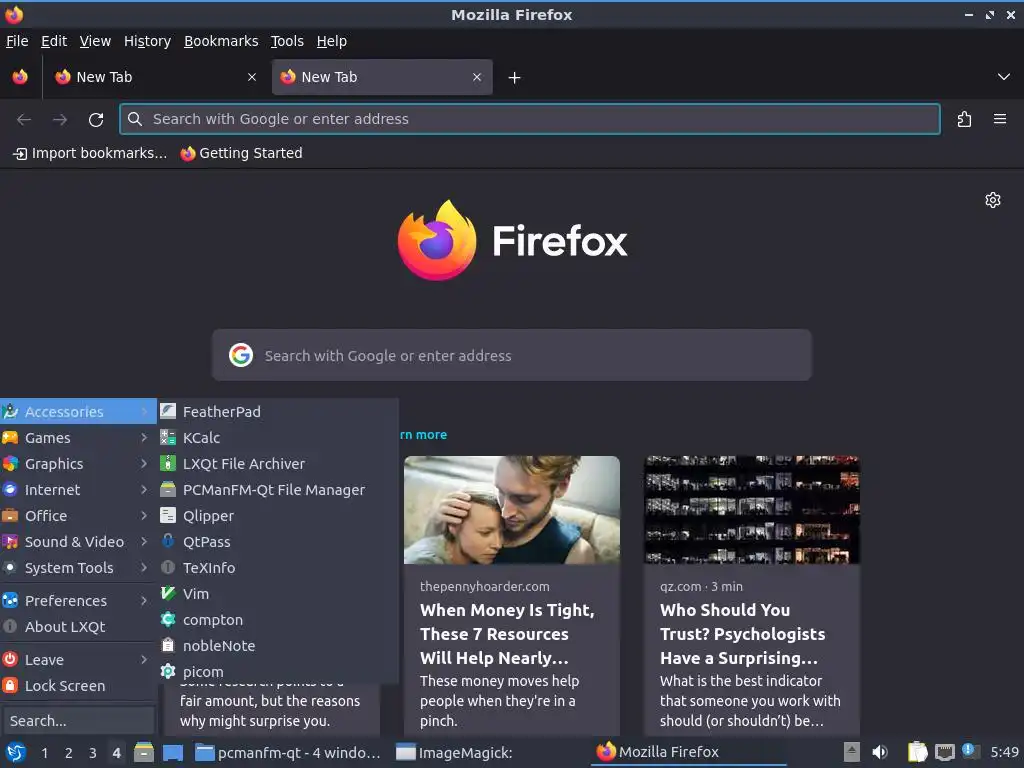Click the LXQt start menu button

click(16, 752)
